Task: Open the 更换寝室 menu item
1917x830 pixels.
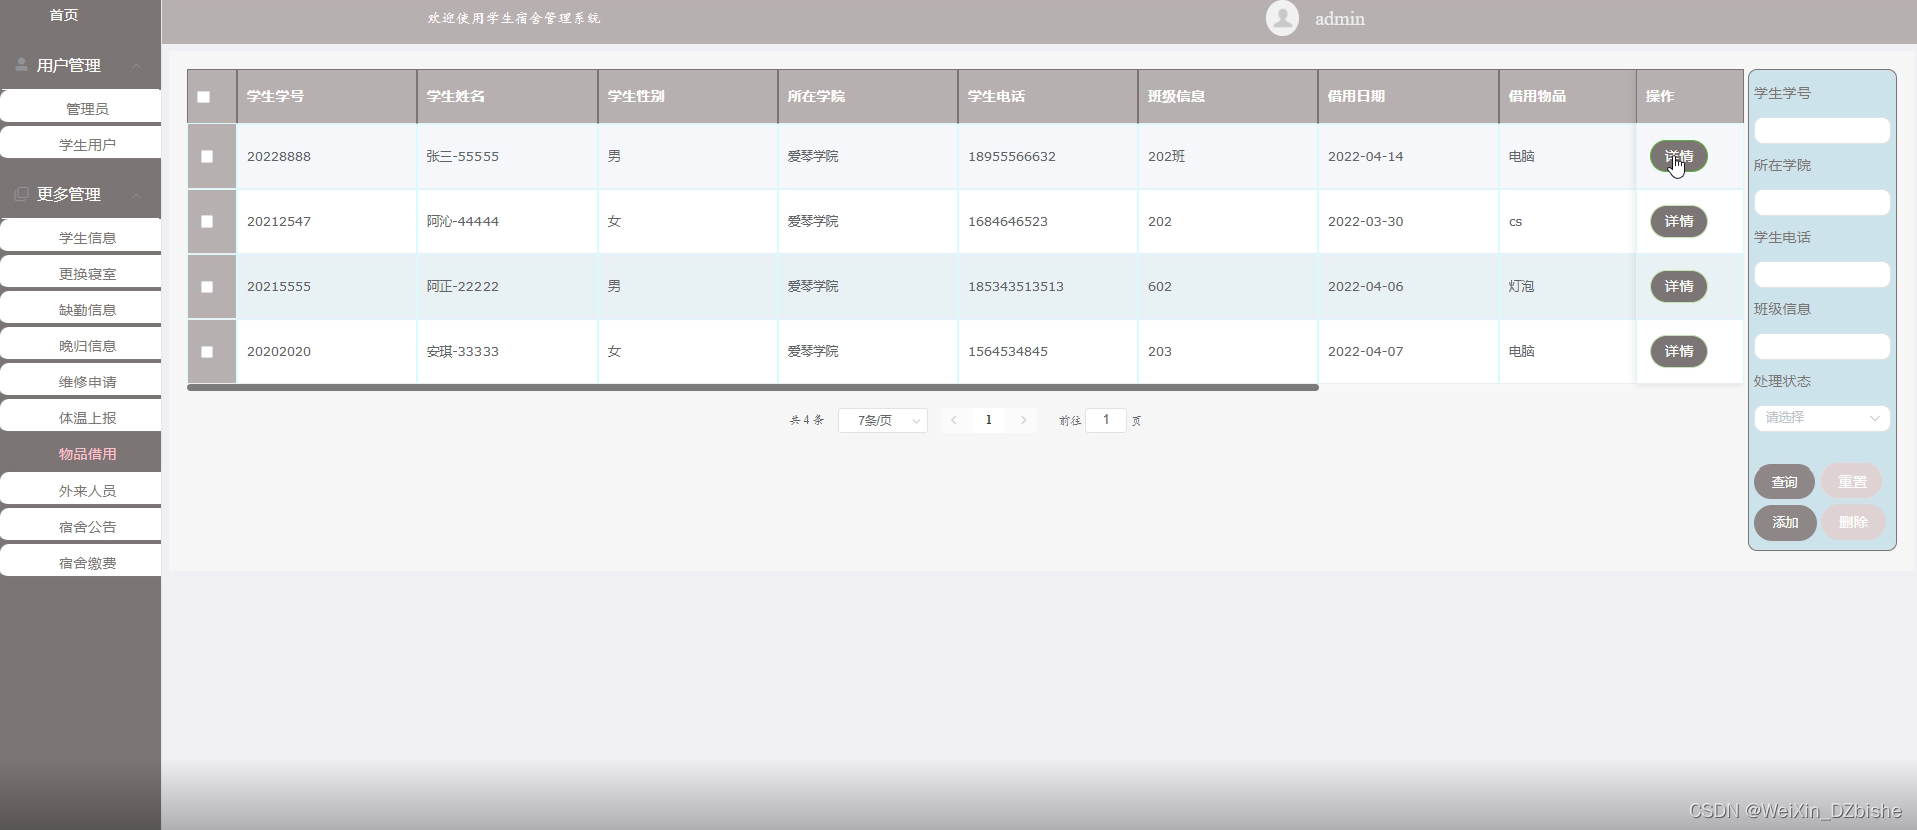Action: 80,273
